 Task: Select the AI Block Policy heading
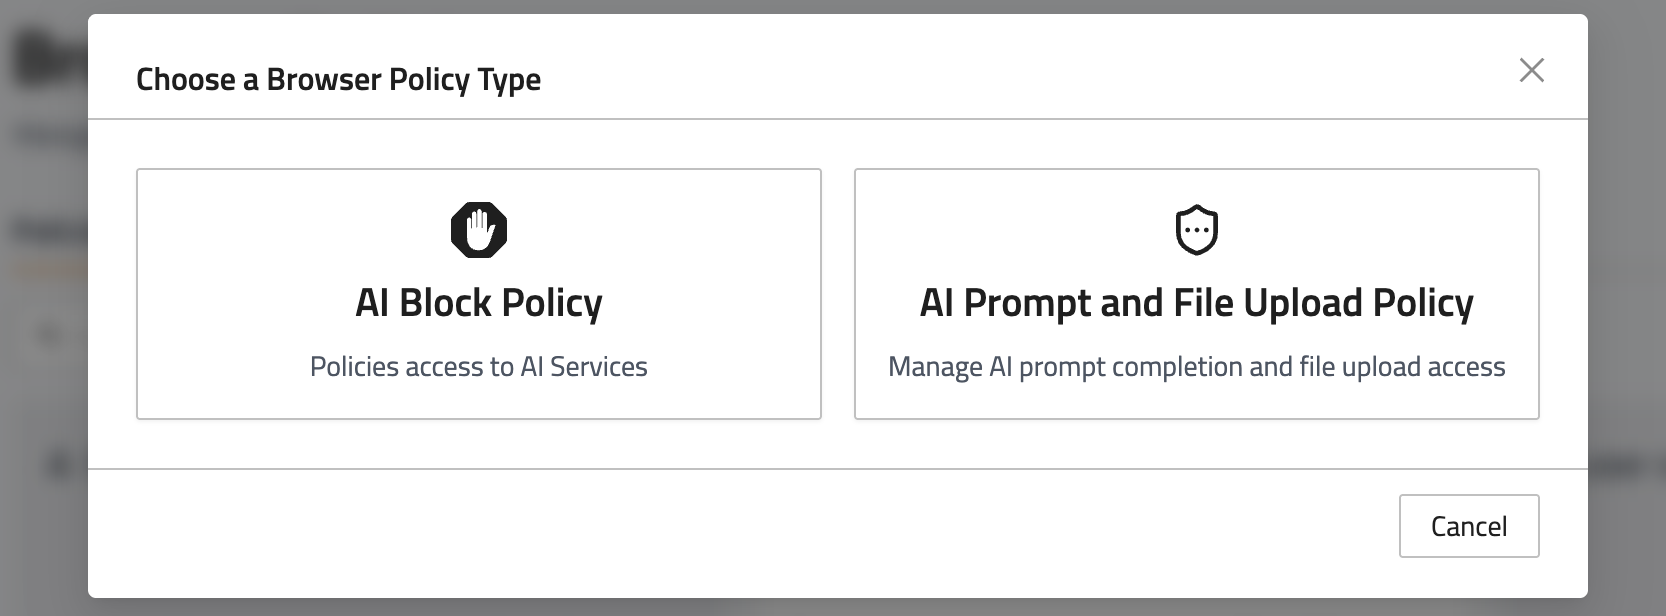479,303
